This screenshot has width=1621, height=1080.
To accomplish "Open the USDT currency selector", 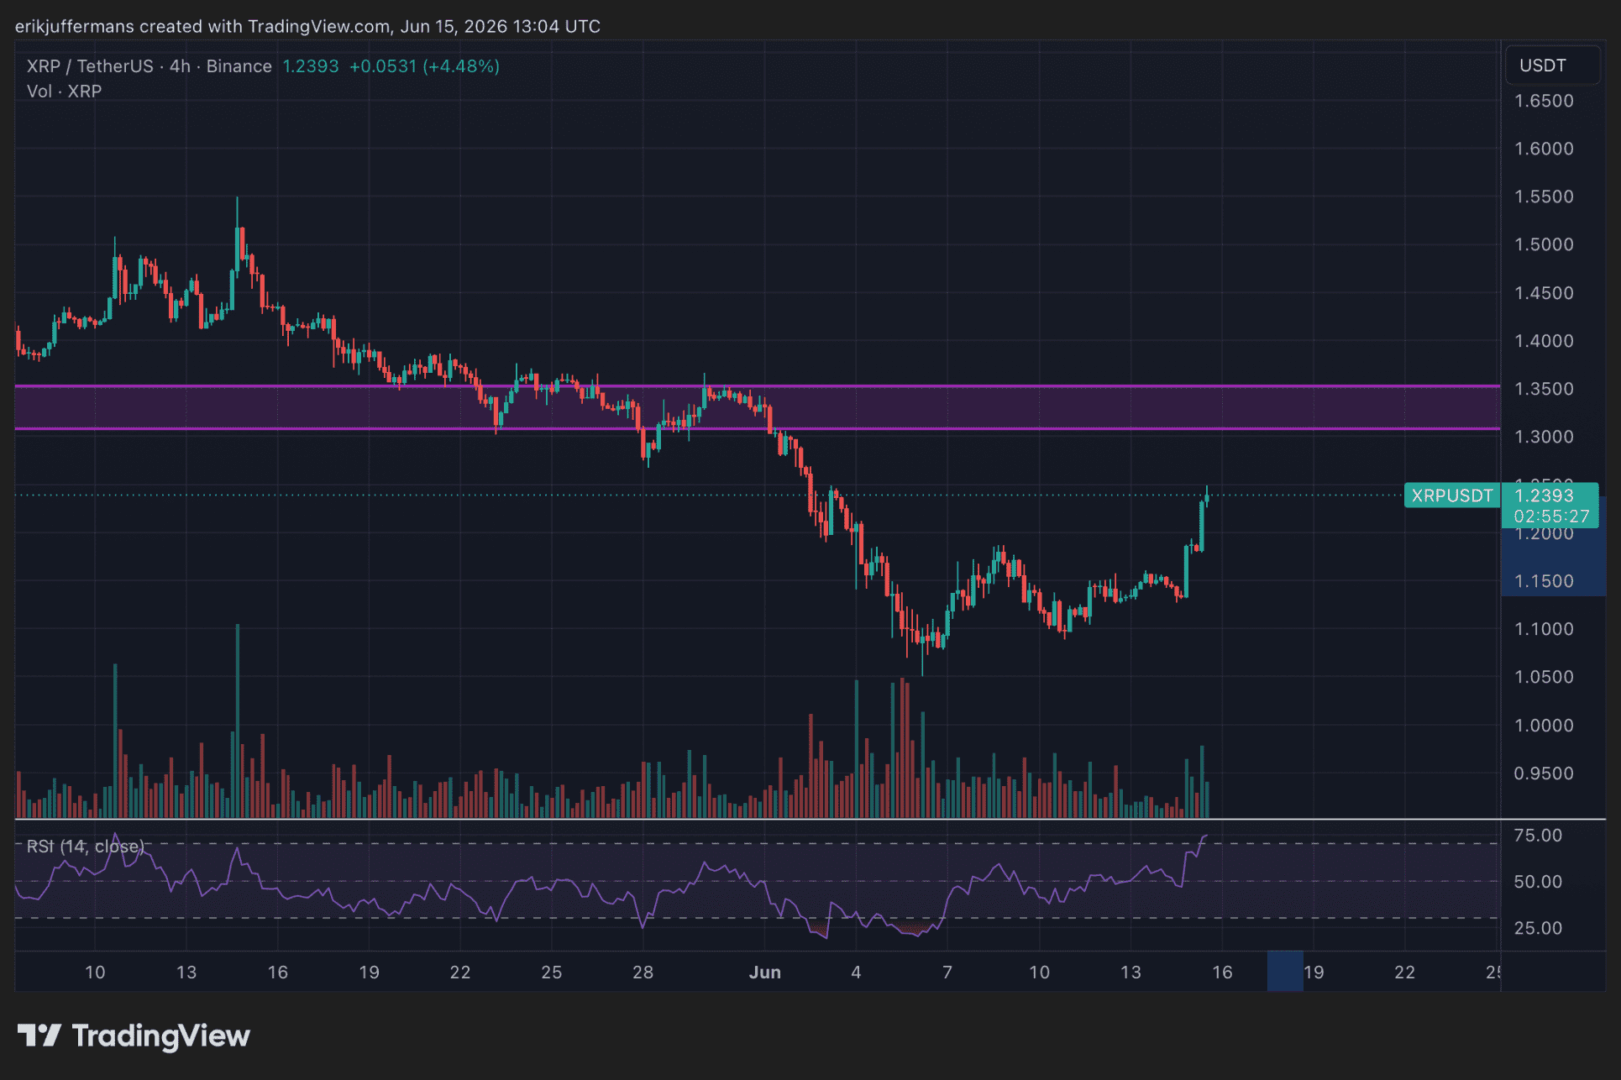I will tap(1552, 66).
